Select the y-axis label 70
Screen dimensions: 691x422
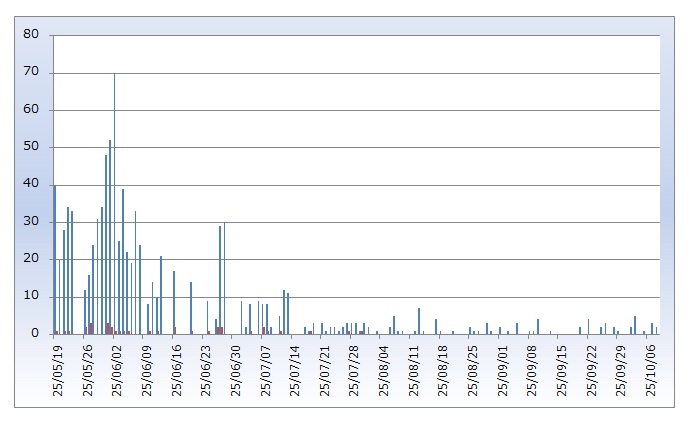pyautogui.click(x=32, y=72)
